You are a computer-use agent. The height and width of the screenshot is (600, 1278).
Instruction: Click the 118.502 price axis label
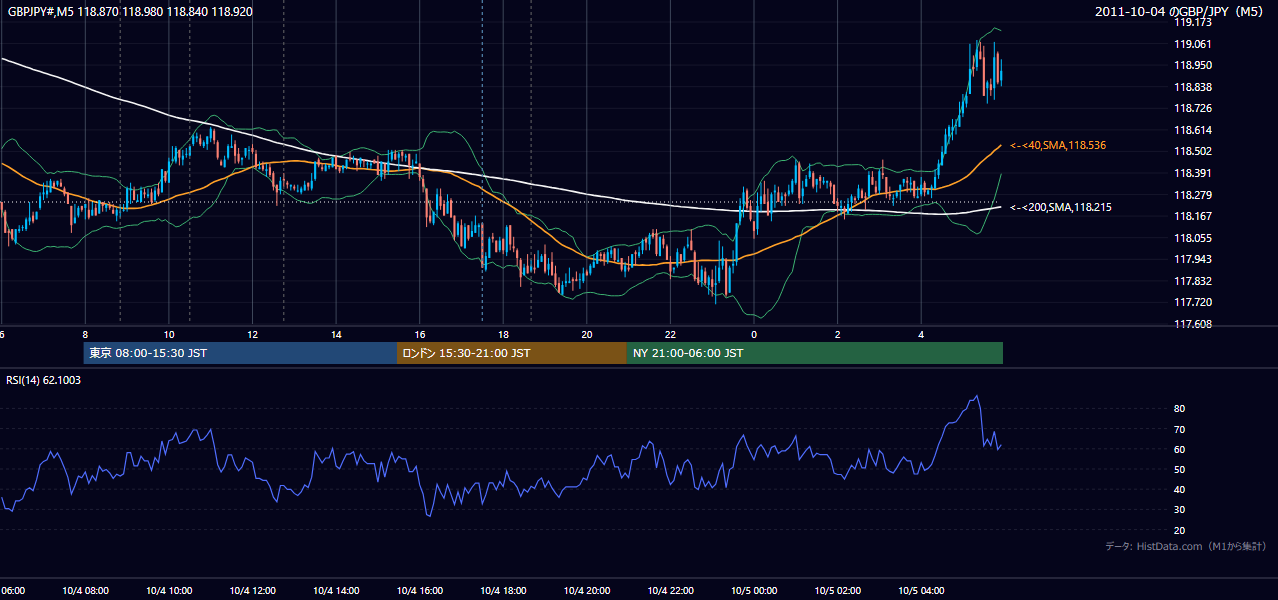tap(1193, 151)
